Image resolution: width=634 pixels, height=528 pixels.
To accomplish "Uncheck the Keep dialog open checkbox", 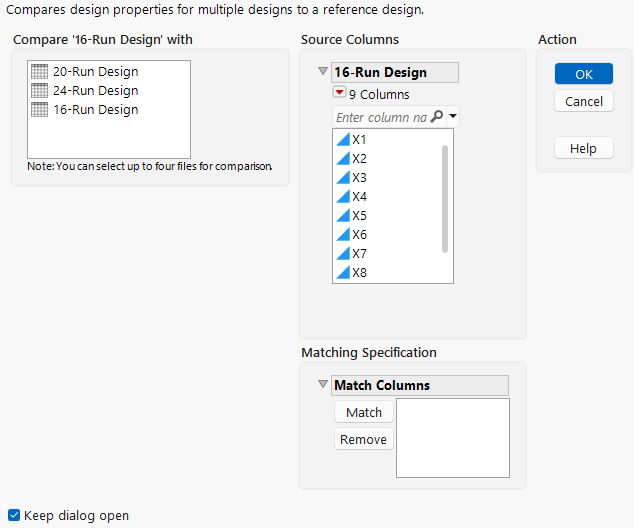I will point(14,516).
